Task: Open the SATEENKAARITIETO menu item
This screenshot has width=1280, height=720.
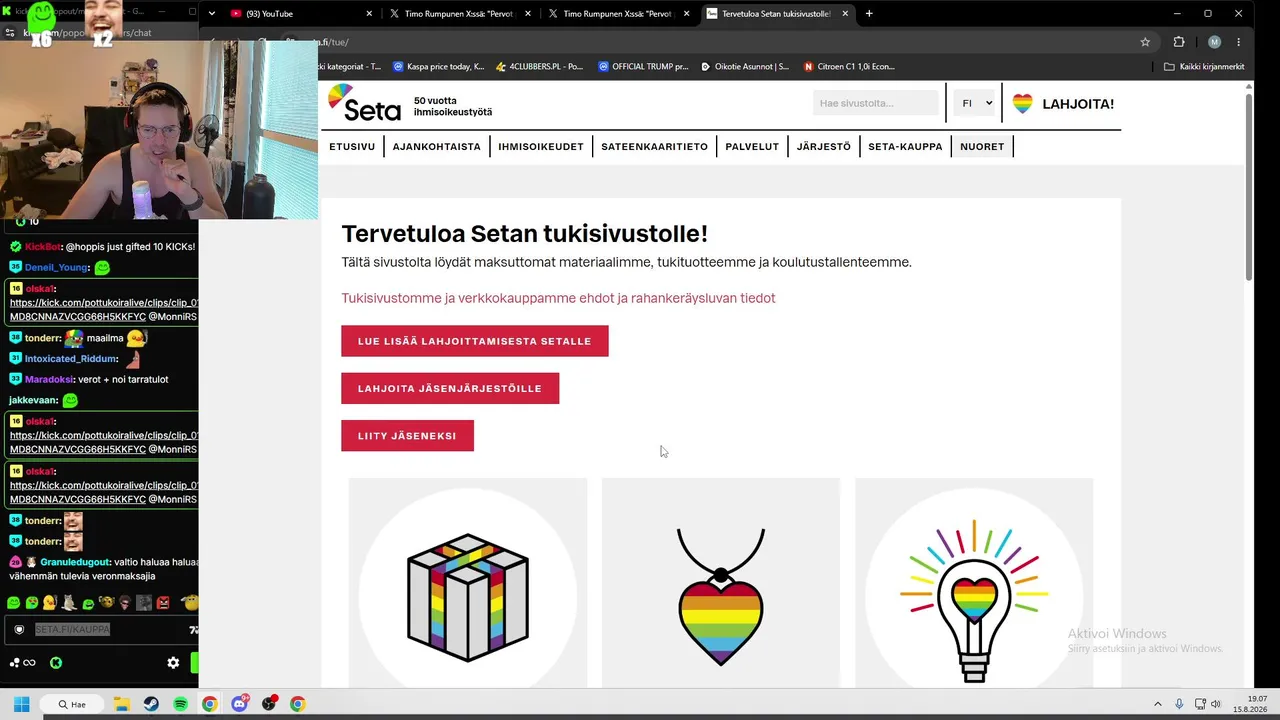Action: (x=654, y=147)
